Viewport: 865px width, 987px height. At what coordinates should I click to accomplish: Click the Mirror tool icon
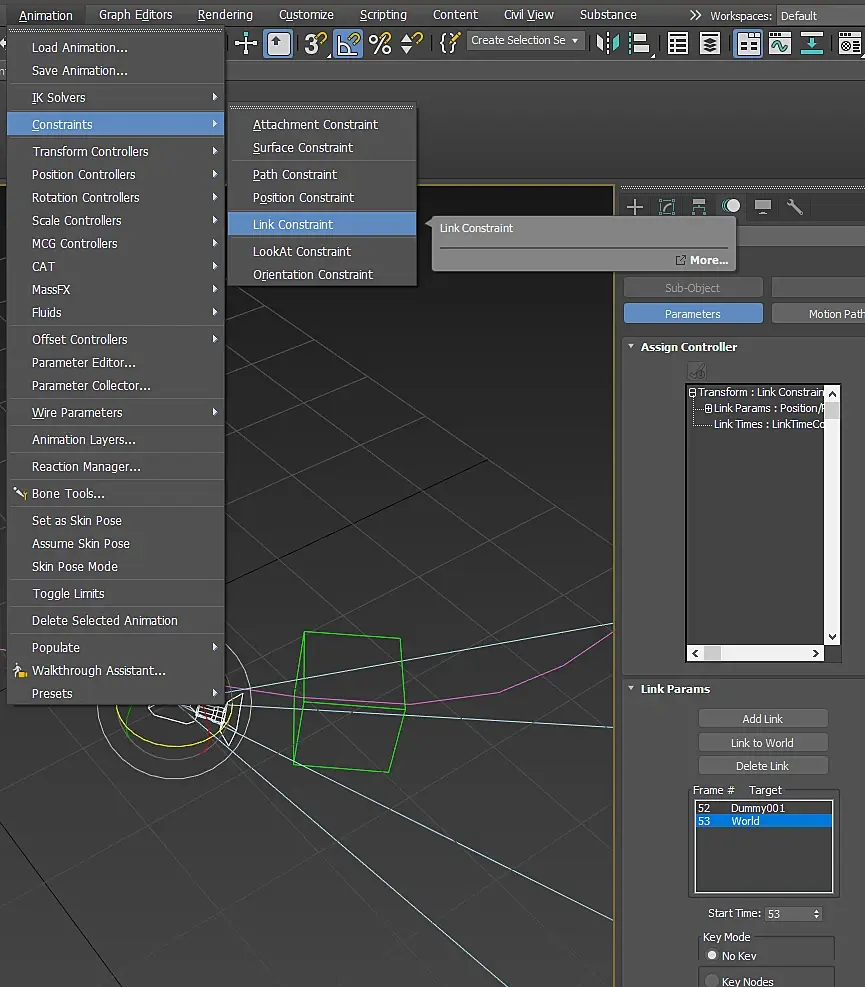click(606, 43)
